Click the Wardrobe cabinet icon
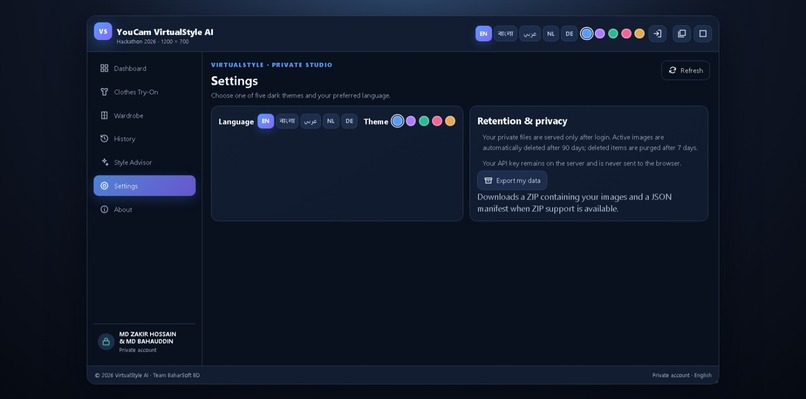 pos(104,116)
